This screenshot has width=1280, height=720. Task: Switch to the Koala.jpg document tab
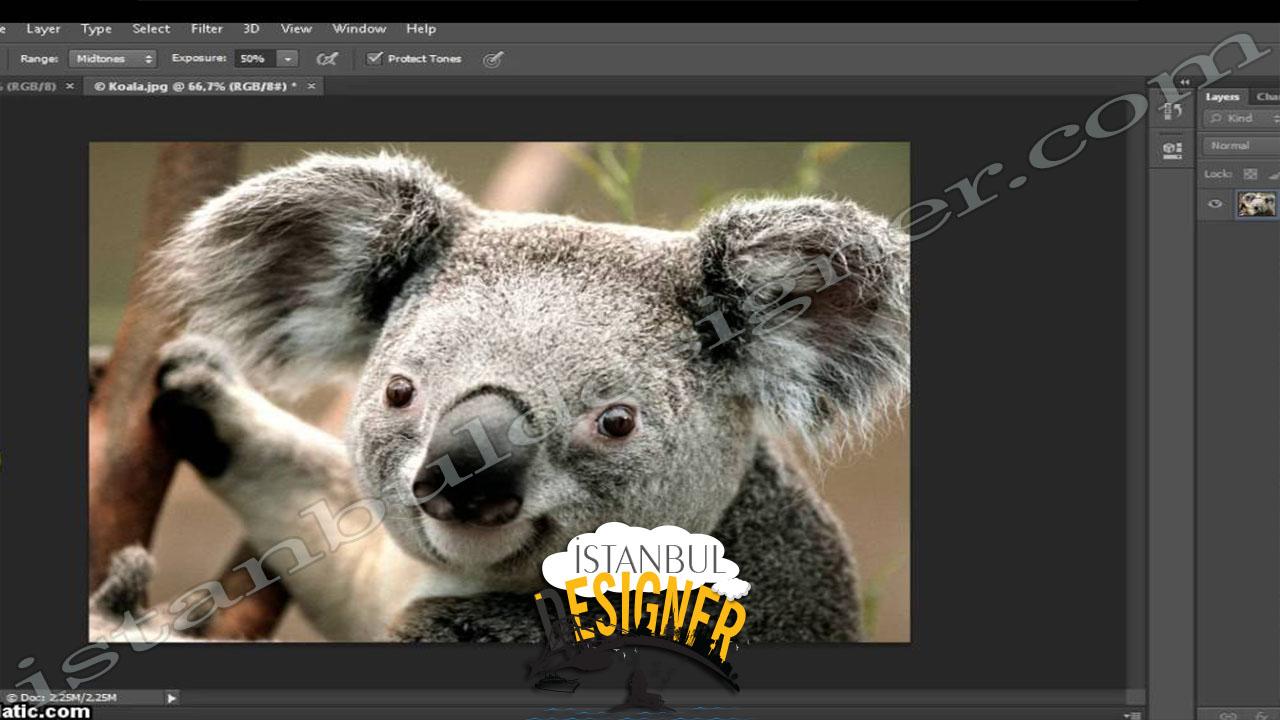(195, 87)
